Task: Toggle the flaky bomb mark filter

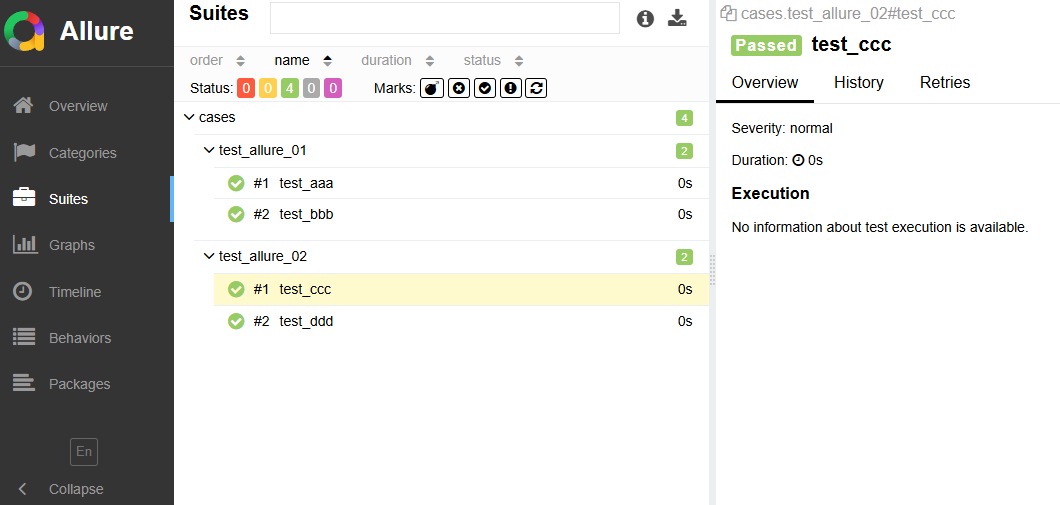Action: pos(432,88)
